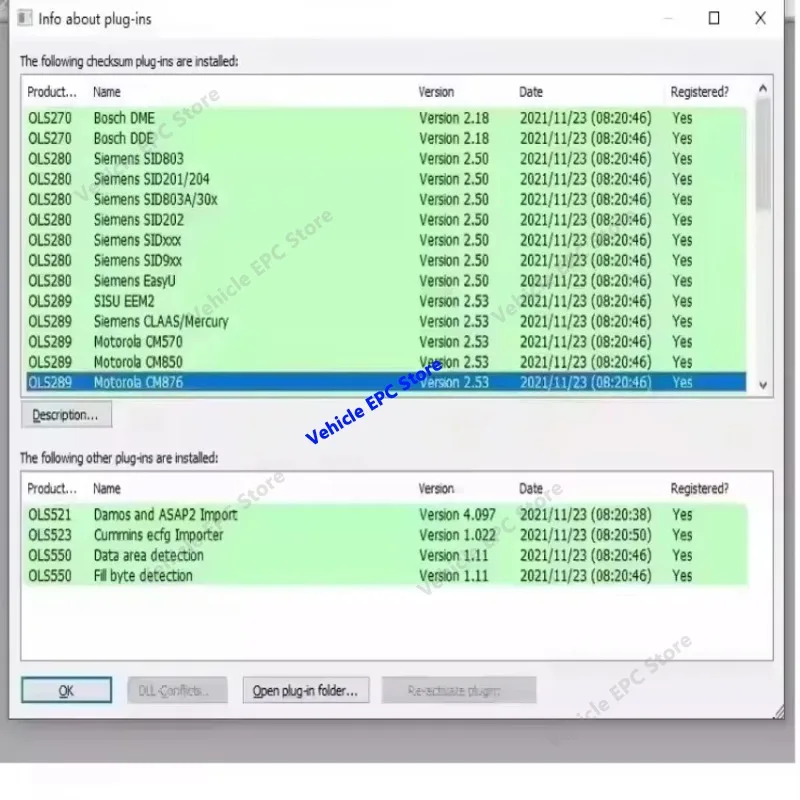Image resolution: width=800 pixels, height=800 pixels.
Task: Click the OK button
Action: tap(66, 690)
